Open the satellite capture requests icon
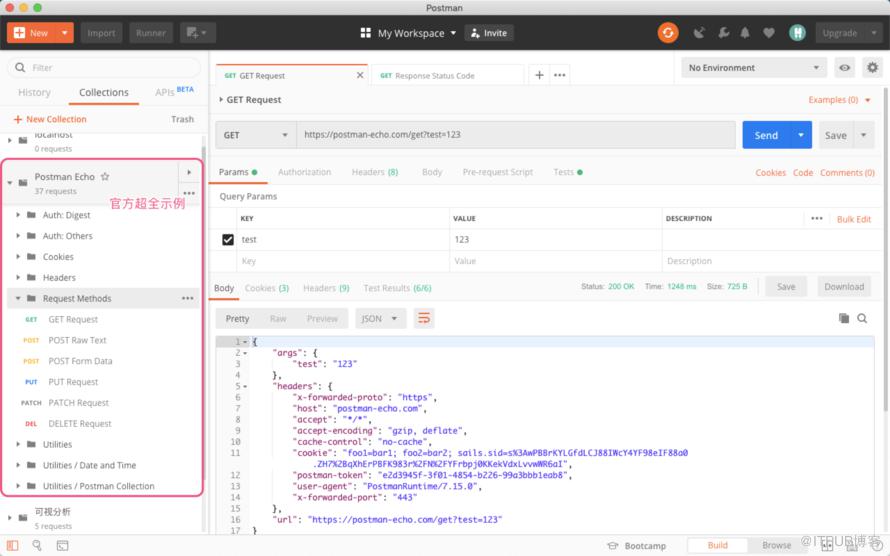This screenshot has width=890, height=556. 699,33
